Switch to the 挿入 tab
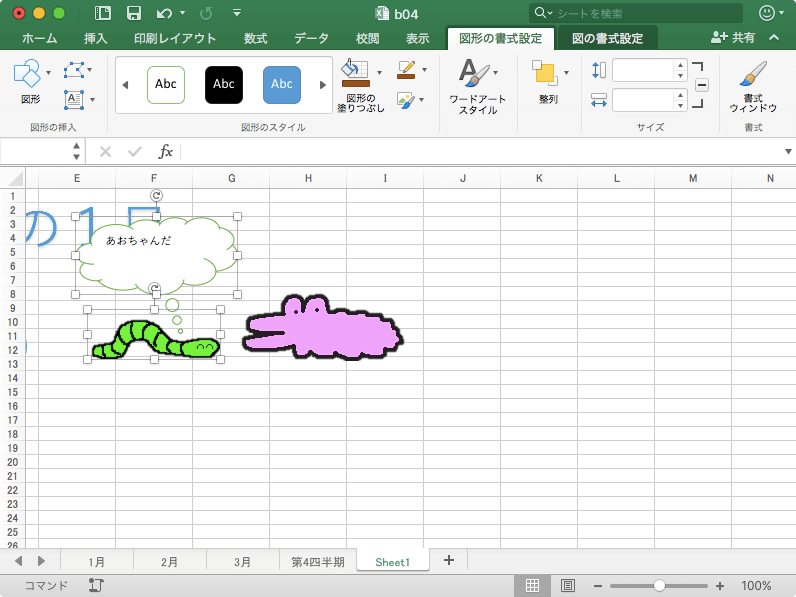796x597 pixels. pyautogui.click(x=95, y=38)
